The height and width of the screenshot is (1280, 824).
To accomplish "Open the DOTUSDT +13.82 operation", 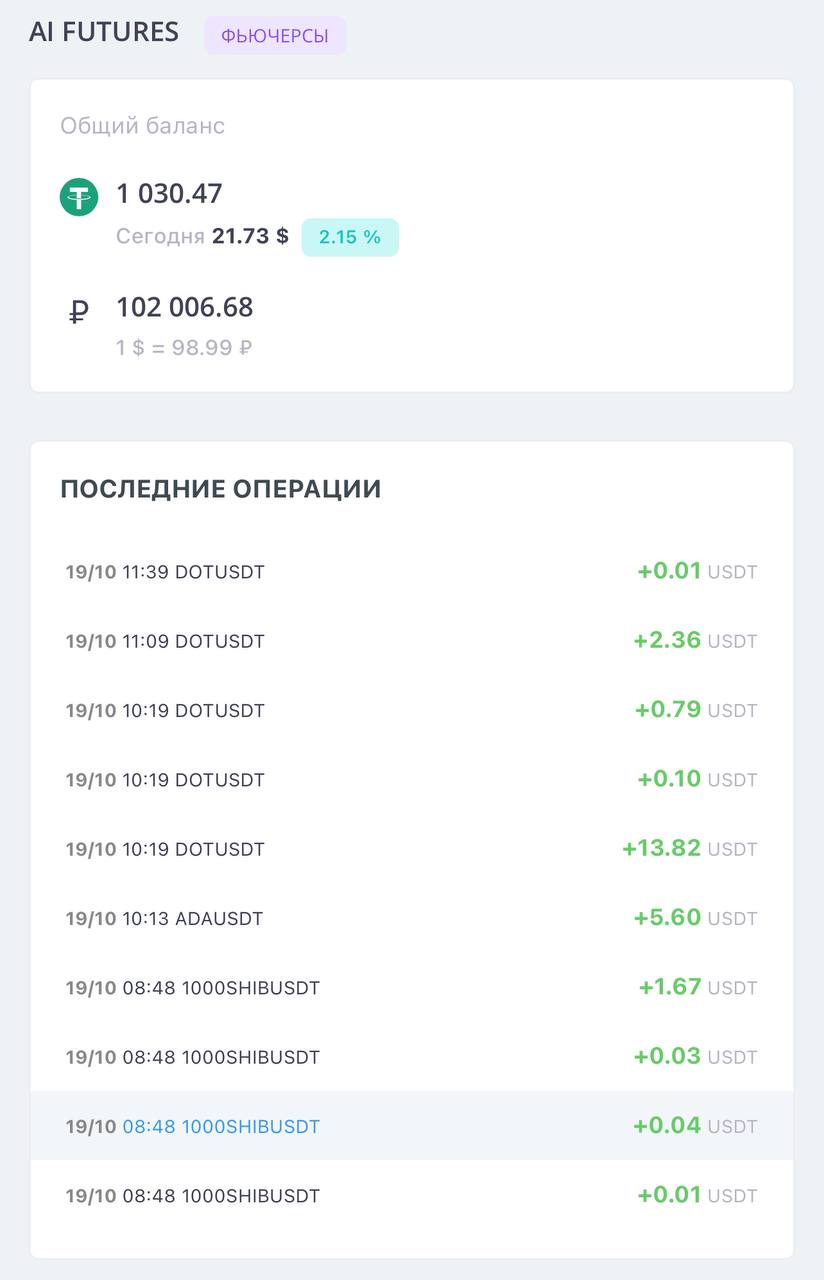I will coord(412,849).
